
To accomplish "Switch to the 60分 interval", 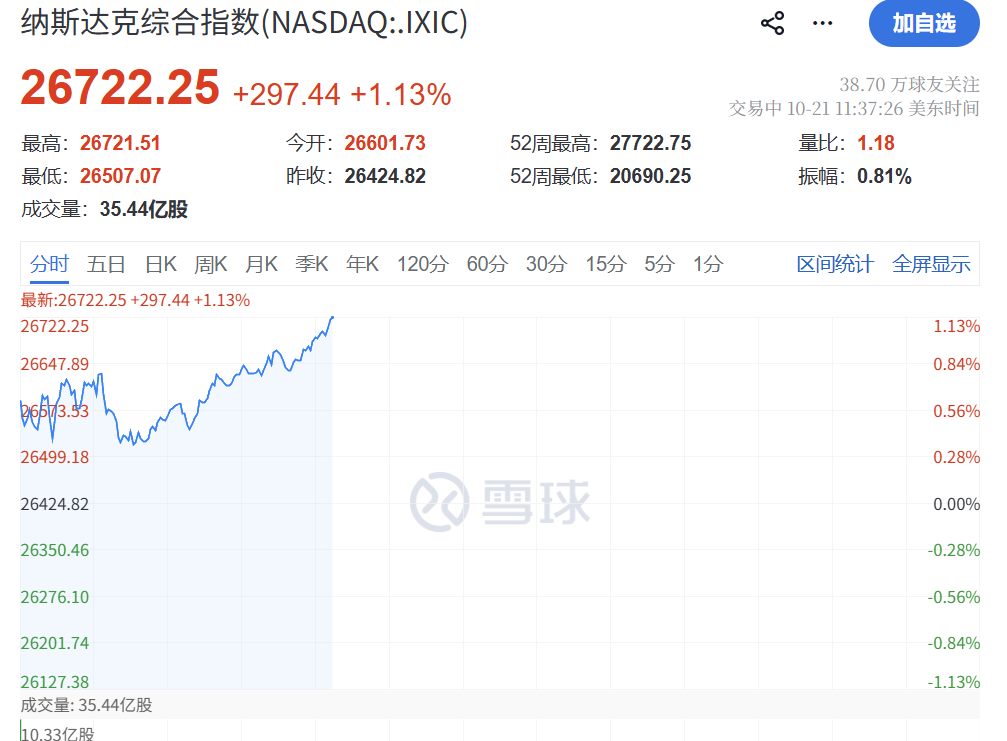I will pyautogui.click(x=487, y=264).
